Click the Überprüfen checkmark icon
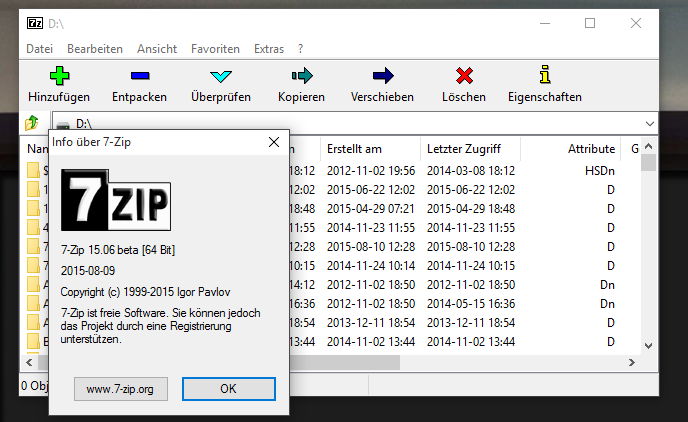The width and height of the screenshot is (688, 422). pos(221,76)
